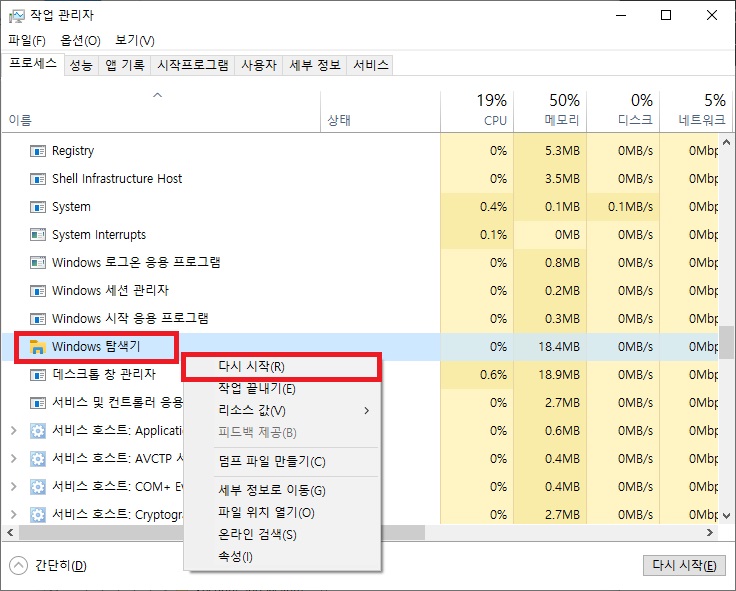Screen dimensions: 736x591
Task: Sort by the 상태 column header
Action: pos(380,112)
